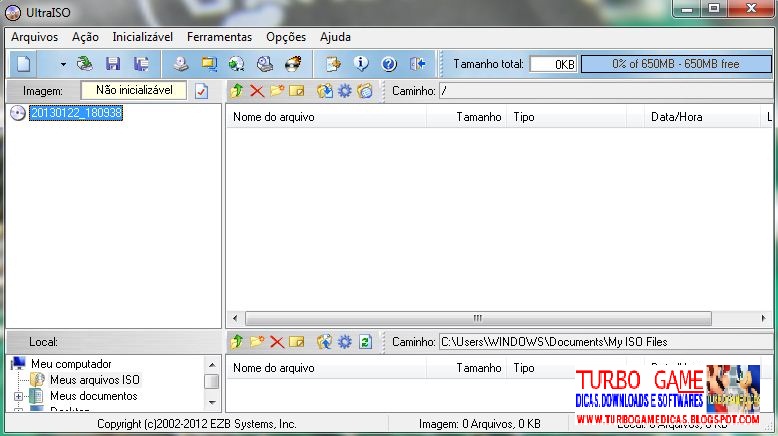Select Meus arquivos ISO in the Local tree
778x436 pixels.
click(95, 380)
